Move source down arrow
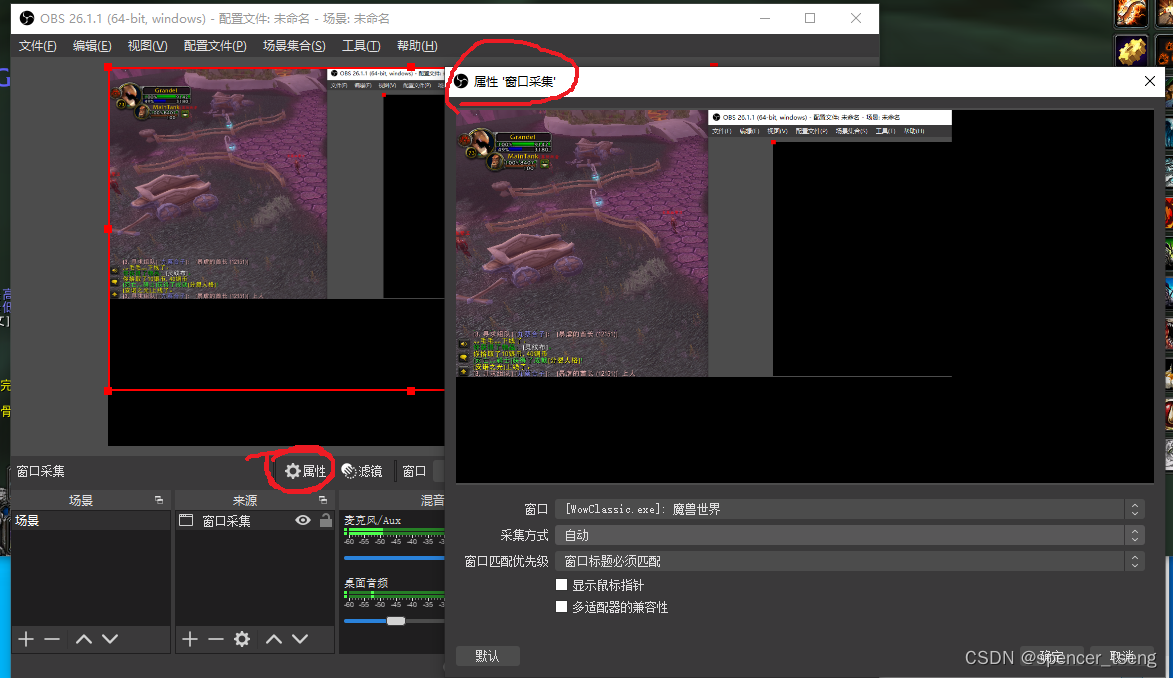Image resolution: width=1173 pixels, height=678 pixels. point(300,639)
